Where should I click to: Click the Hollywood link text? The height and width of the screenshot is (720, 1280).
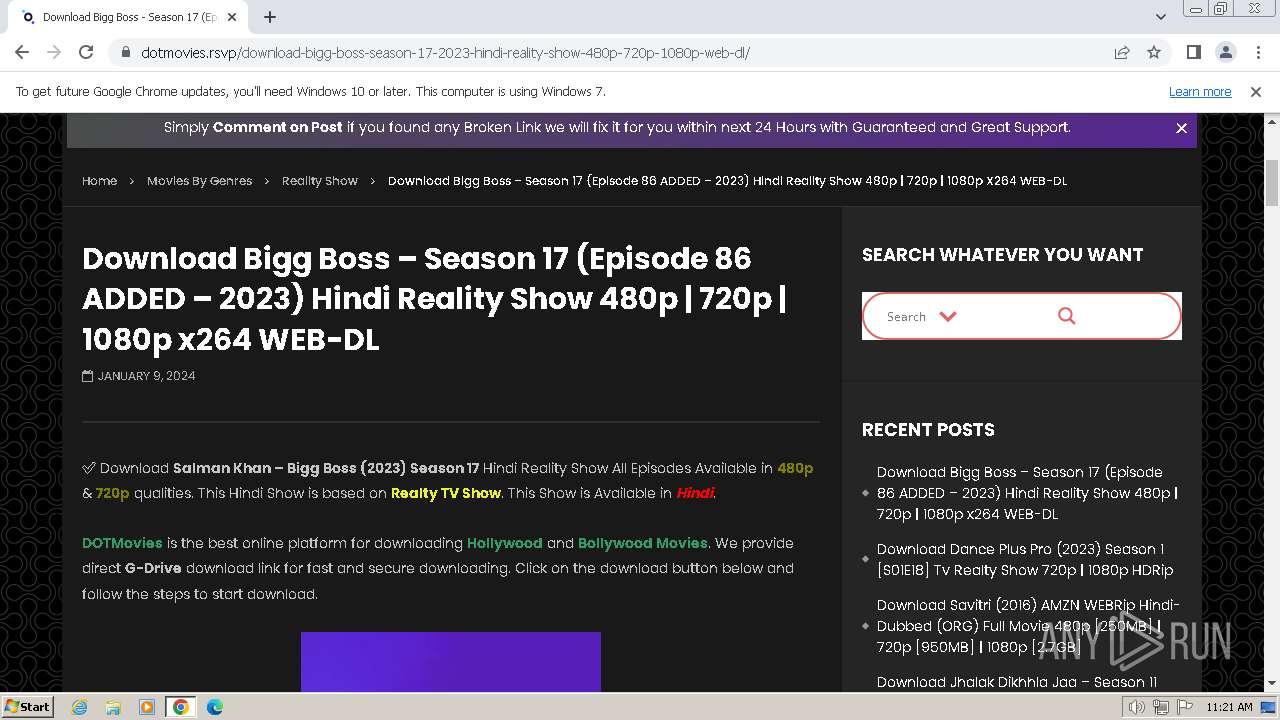[505, 543]
